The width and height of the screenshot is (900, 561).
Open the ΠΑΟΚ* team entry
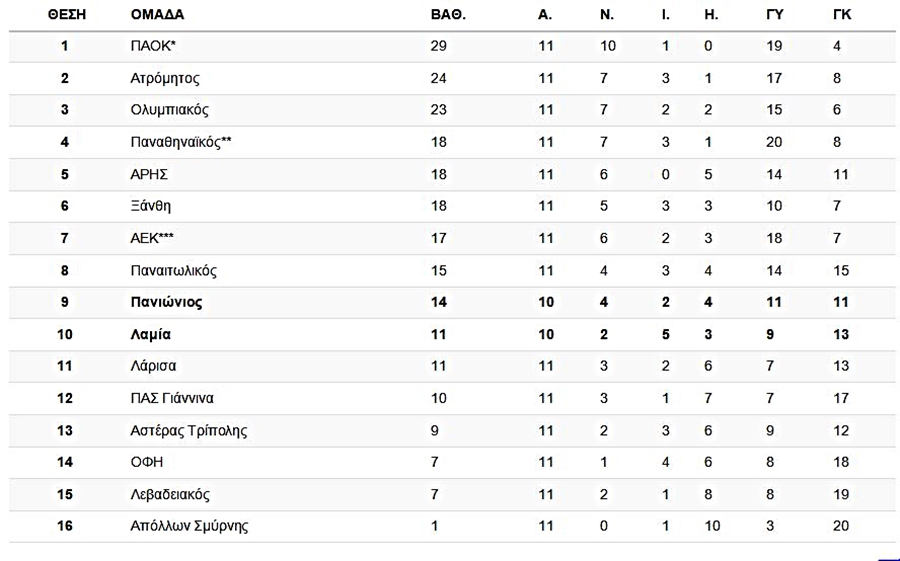[x=153, y=46]
